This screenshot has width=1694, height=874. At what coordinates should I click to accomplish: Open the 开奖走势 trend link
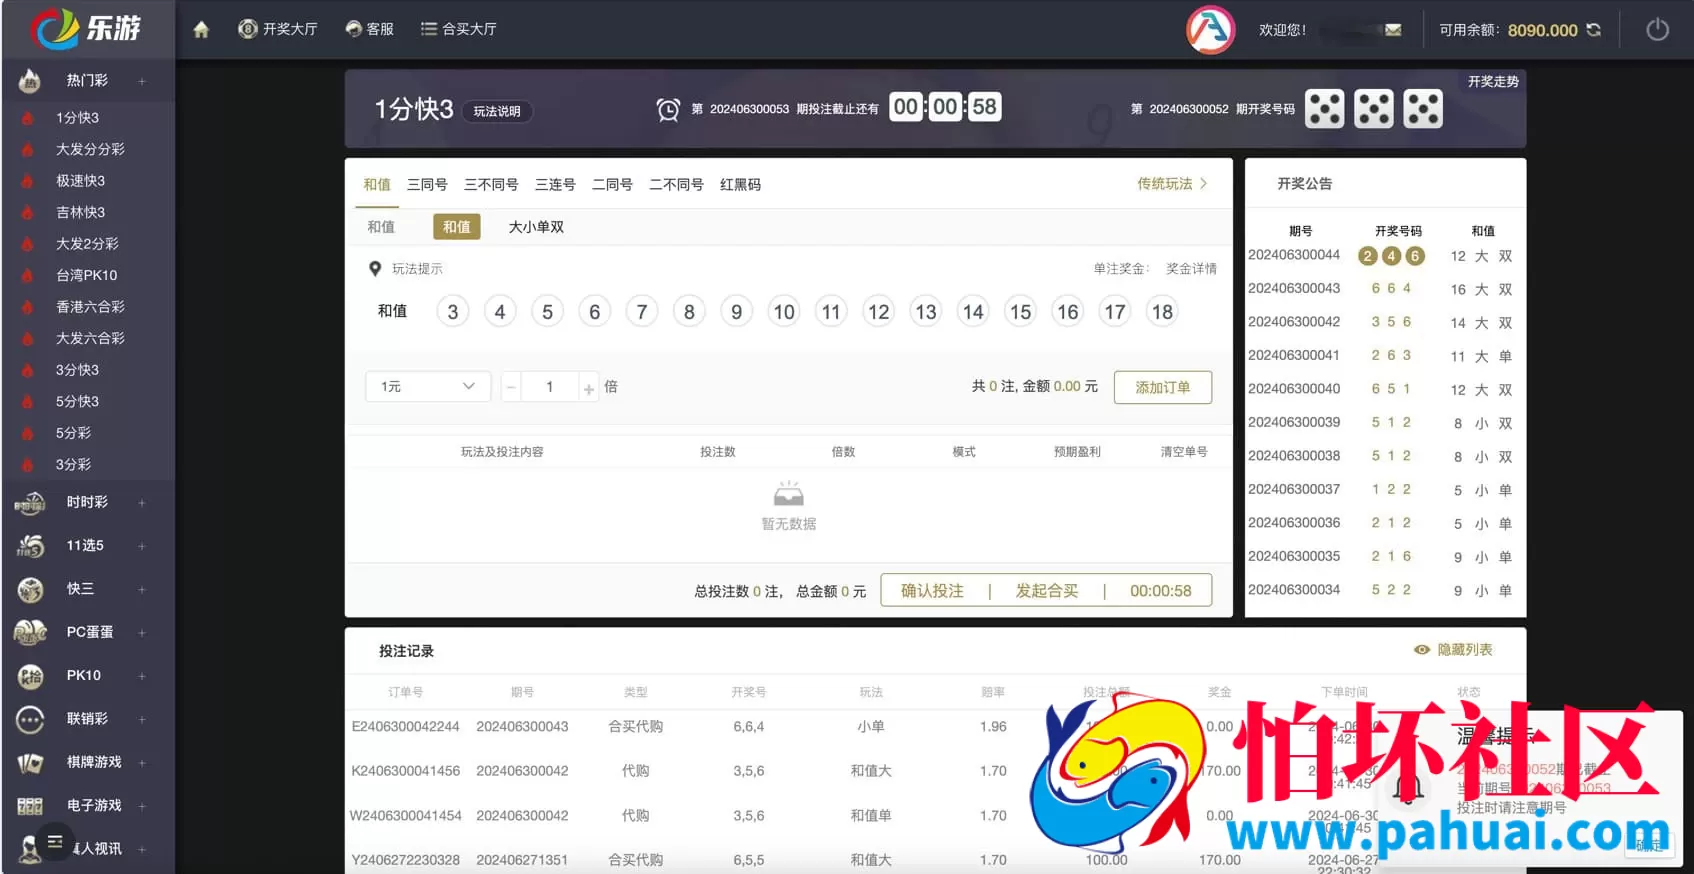click(1492, 82)
